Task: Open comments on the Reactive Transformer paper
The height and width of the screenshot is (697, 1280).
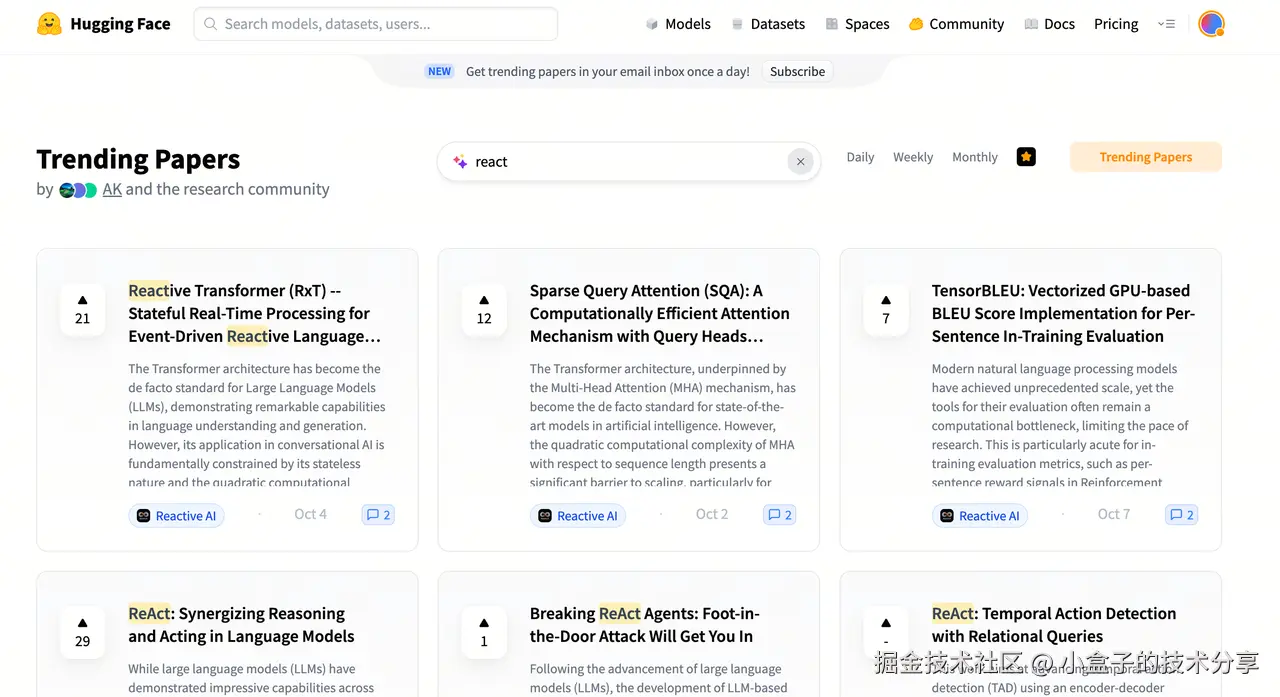Action: (378, 515)
